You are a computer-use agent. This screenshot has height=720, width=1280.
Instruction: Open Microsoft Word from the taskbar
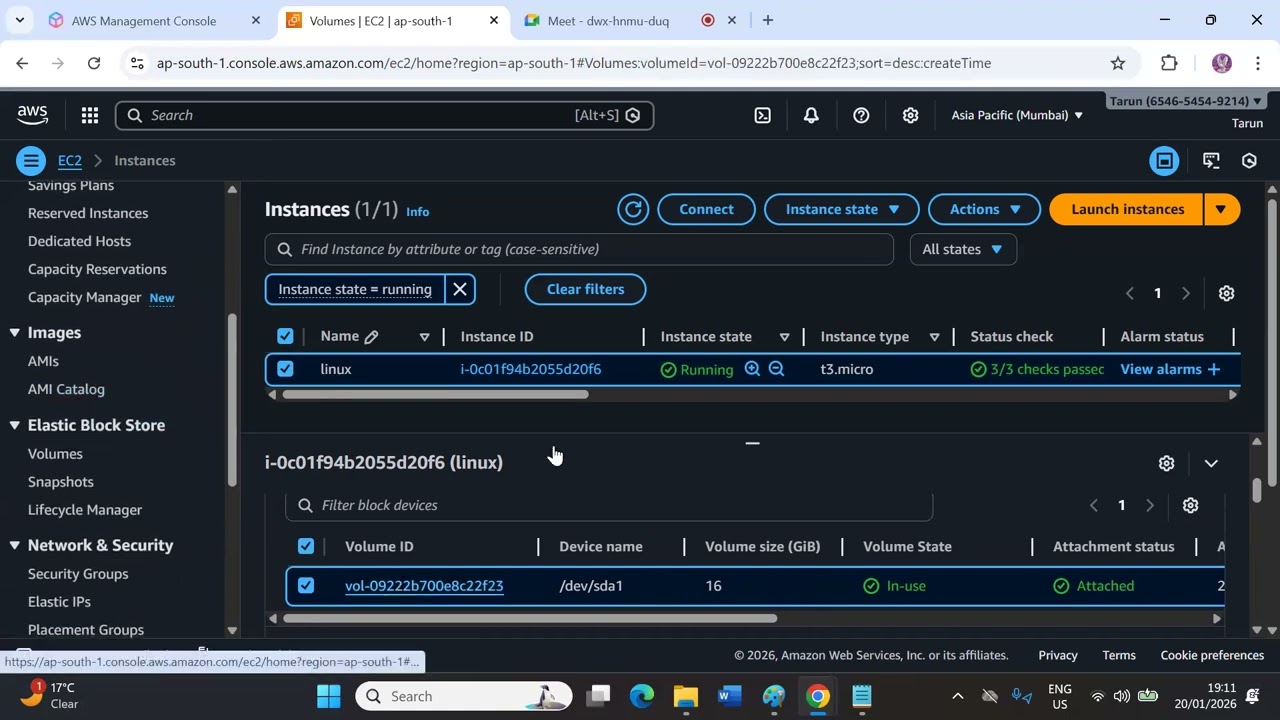pyautogui.click(x=729, y=696)
